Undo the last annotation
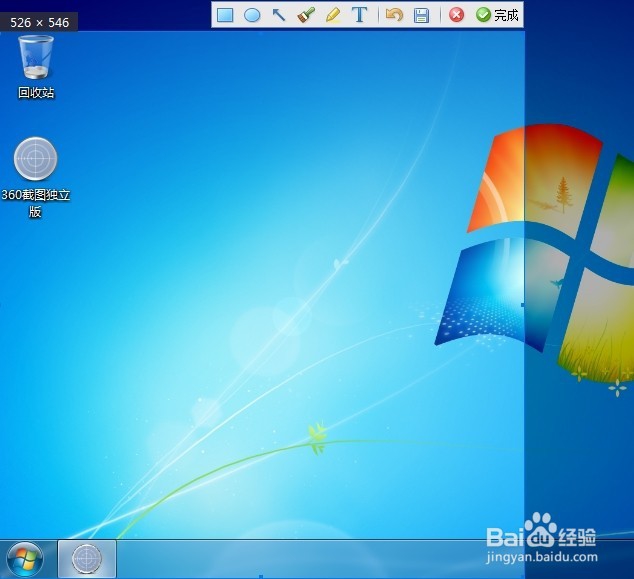634x579 pixels. (394, 15)
